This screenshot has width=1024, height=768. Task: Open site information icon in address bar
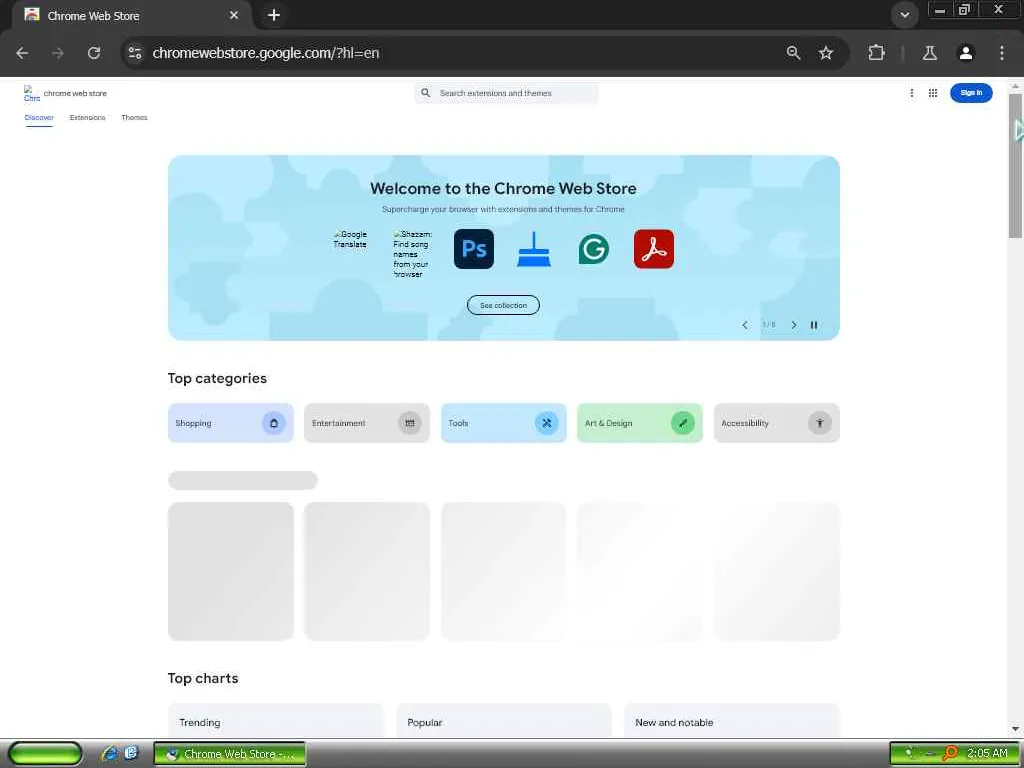point(135,53)
